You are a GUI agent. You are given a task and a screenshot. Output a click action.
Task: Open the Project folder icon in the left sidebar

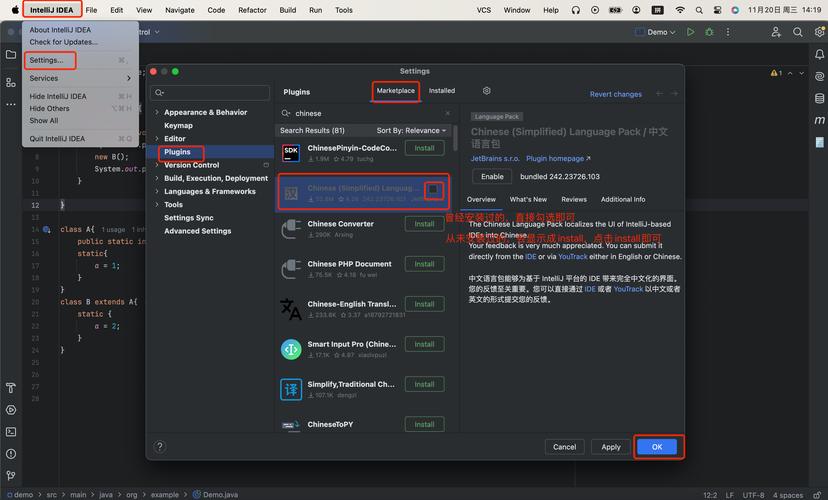(11, 55)
